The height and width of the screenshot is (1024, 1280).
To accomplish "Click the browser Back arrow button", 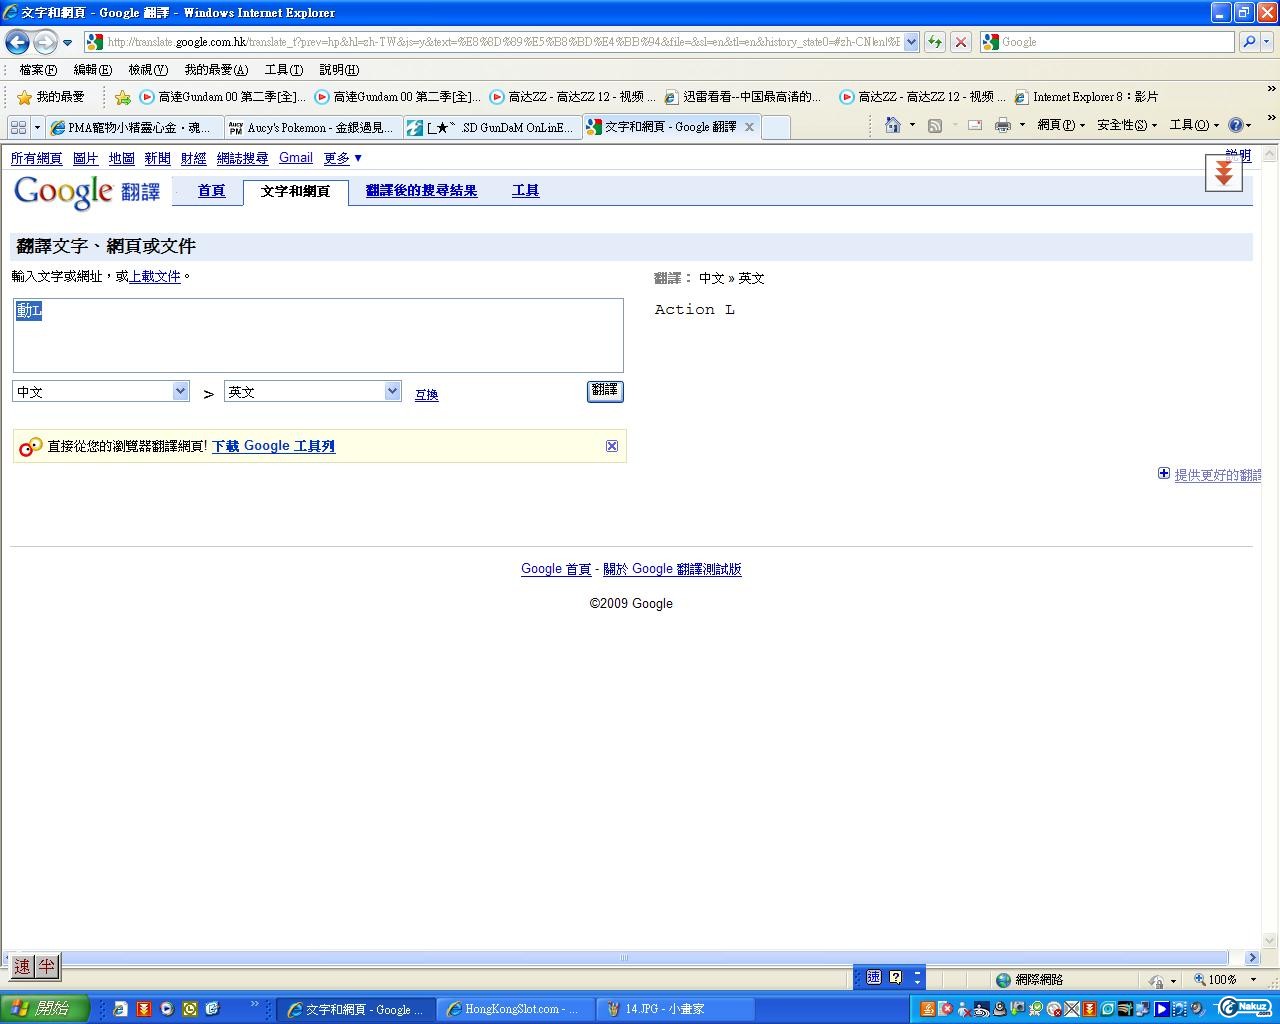I will [x=17, y=42].
